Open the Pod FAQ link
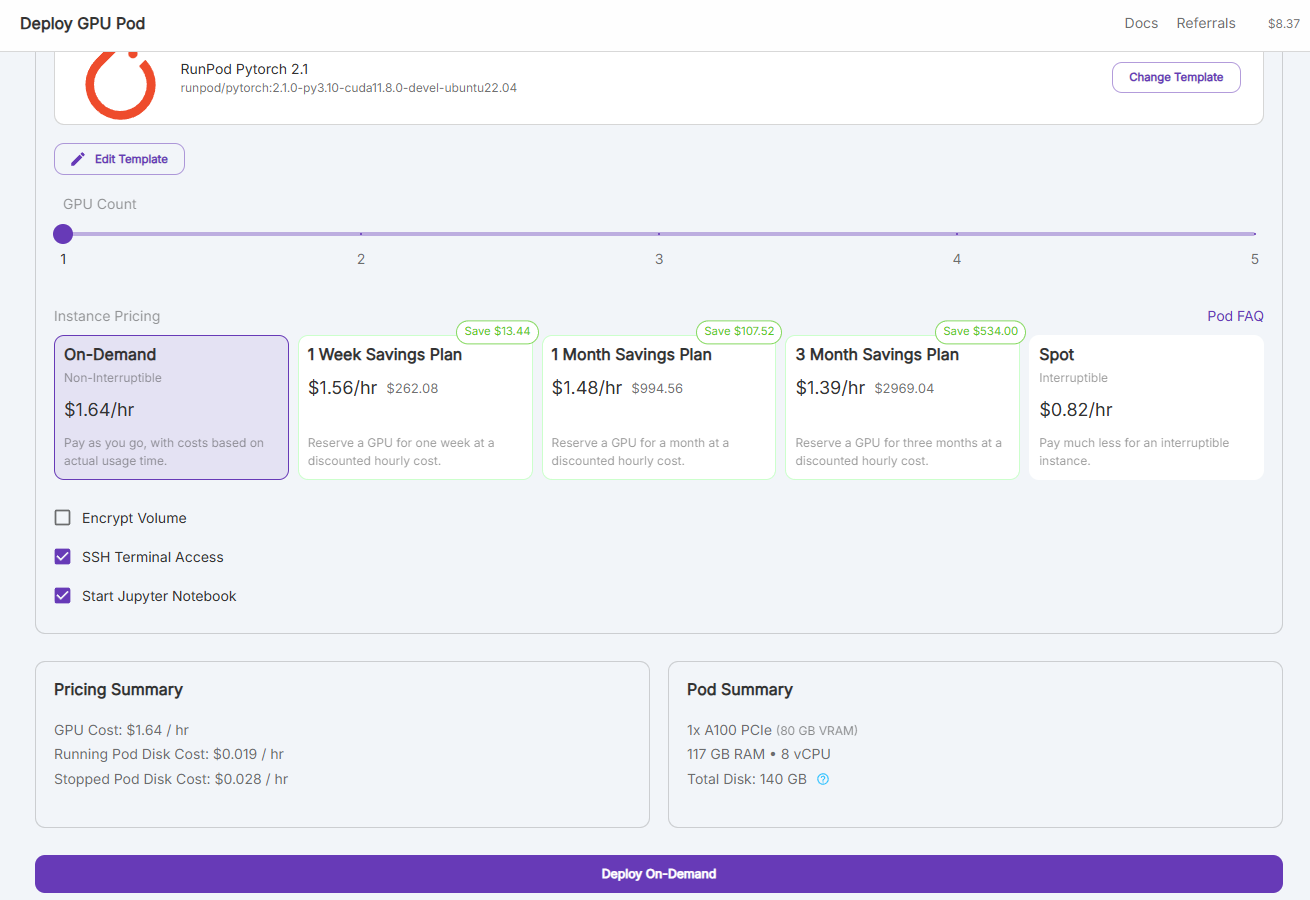Viewport: 1310px width, 900px height. click(x=1235, y=316)
